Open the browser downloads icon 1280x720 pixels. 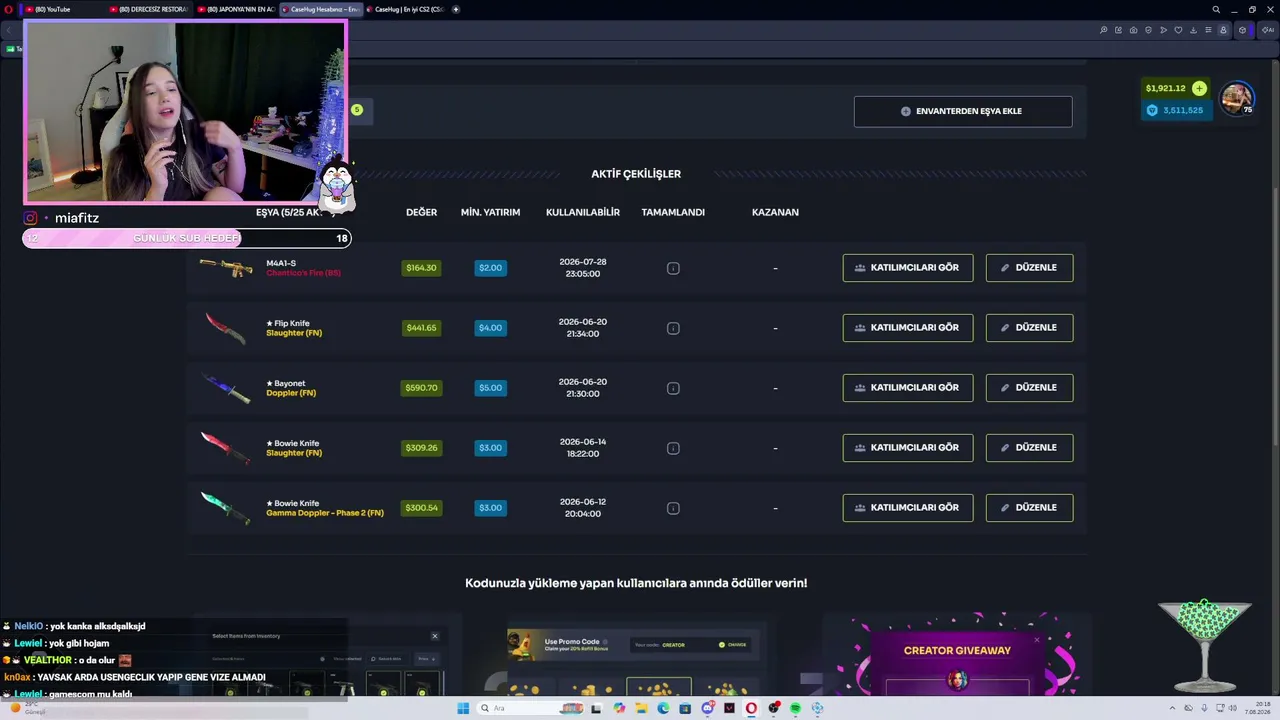[1193, 30]
